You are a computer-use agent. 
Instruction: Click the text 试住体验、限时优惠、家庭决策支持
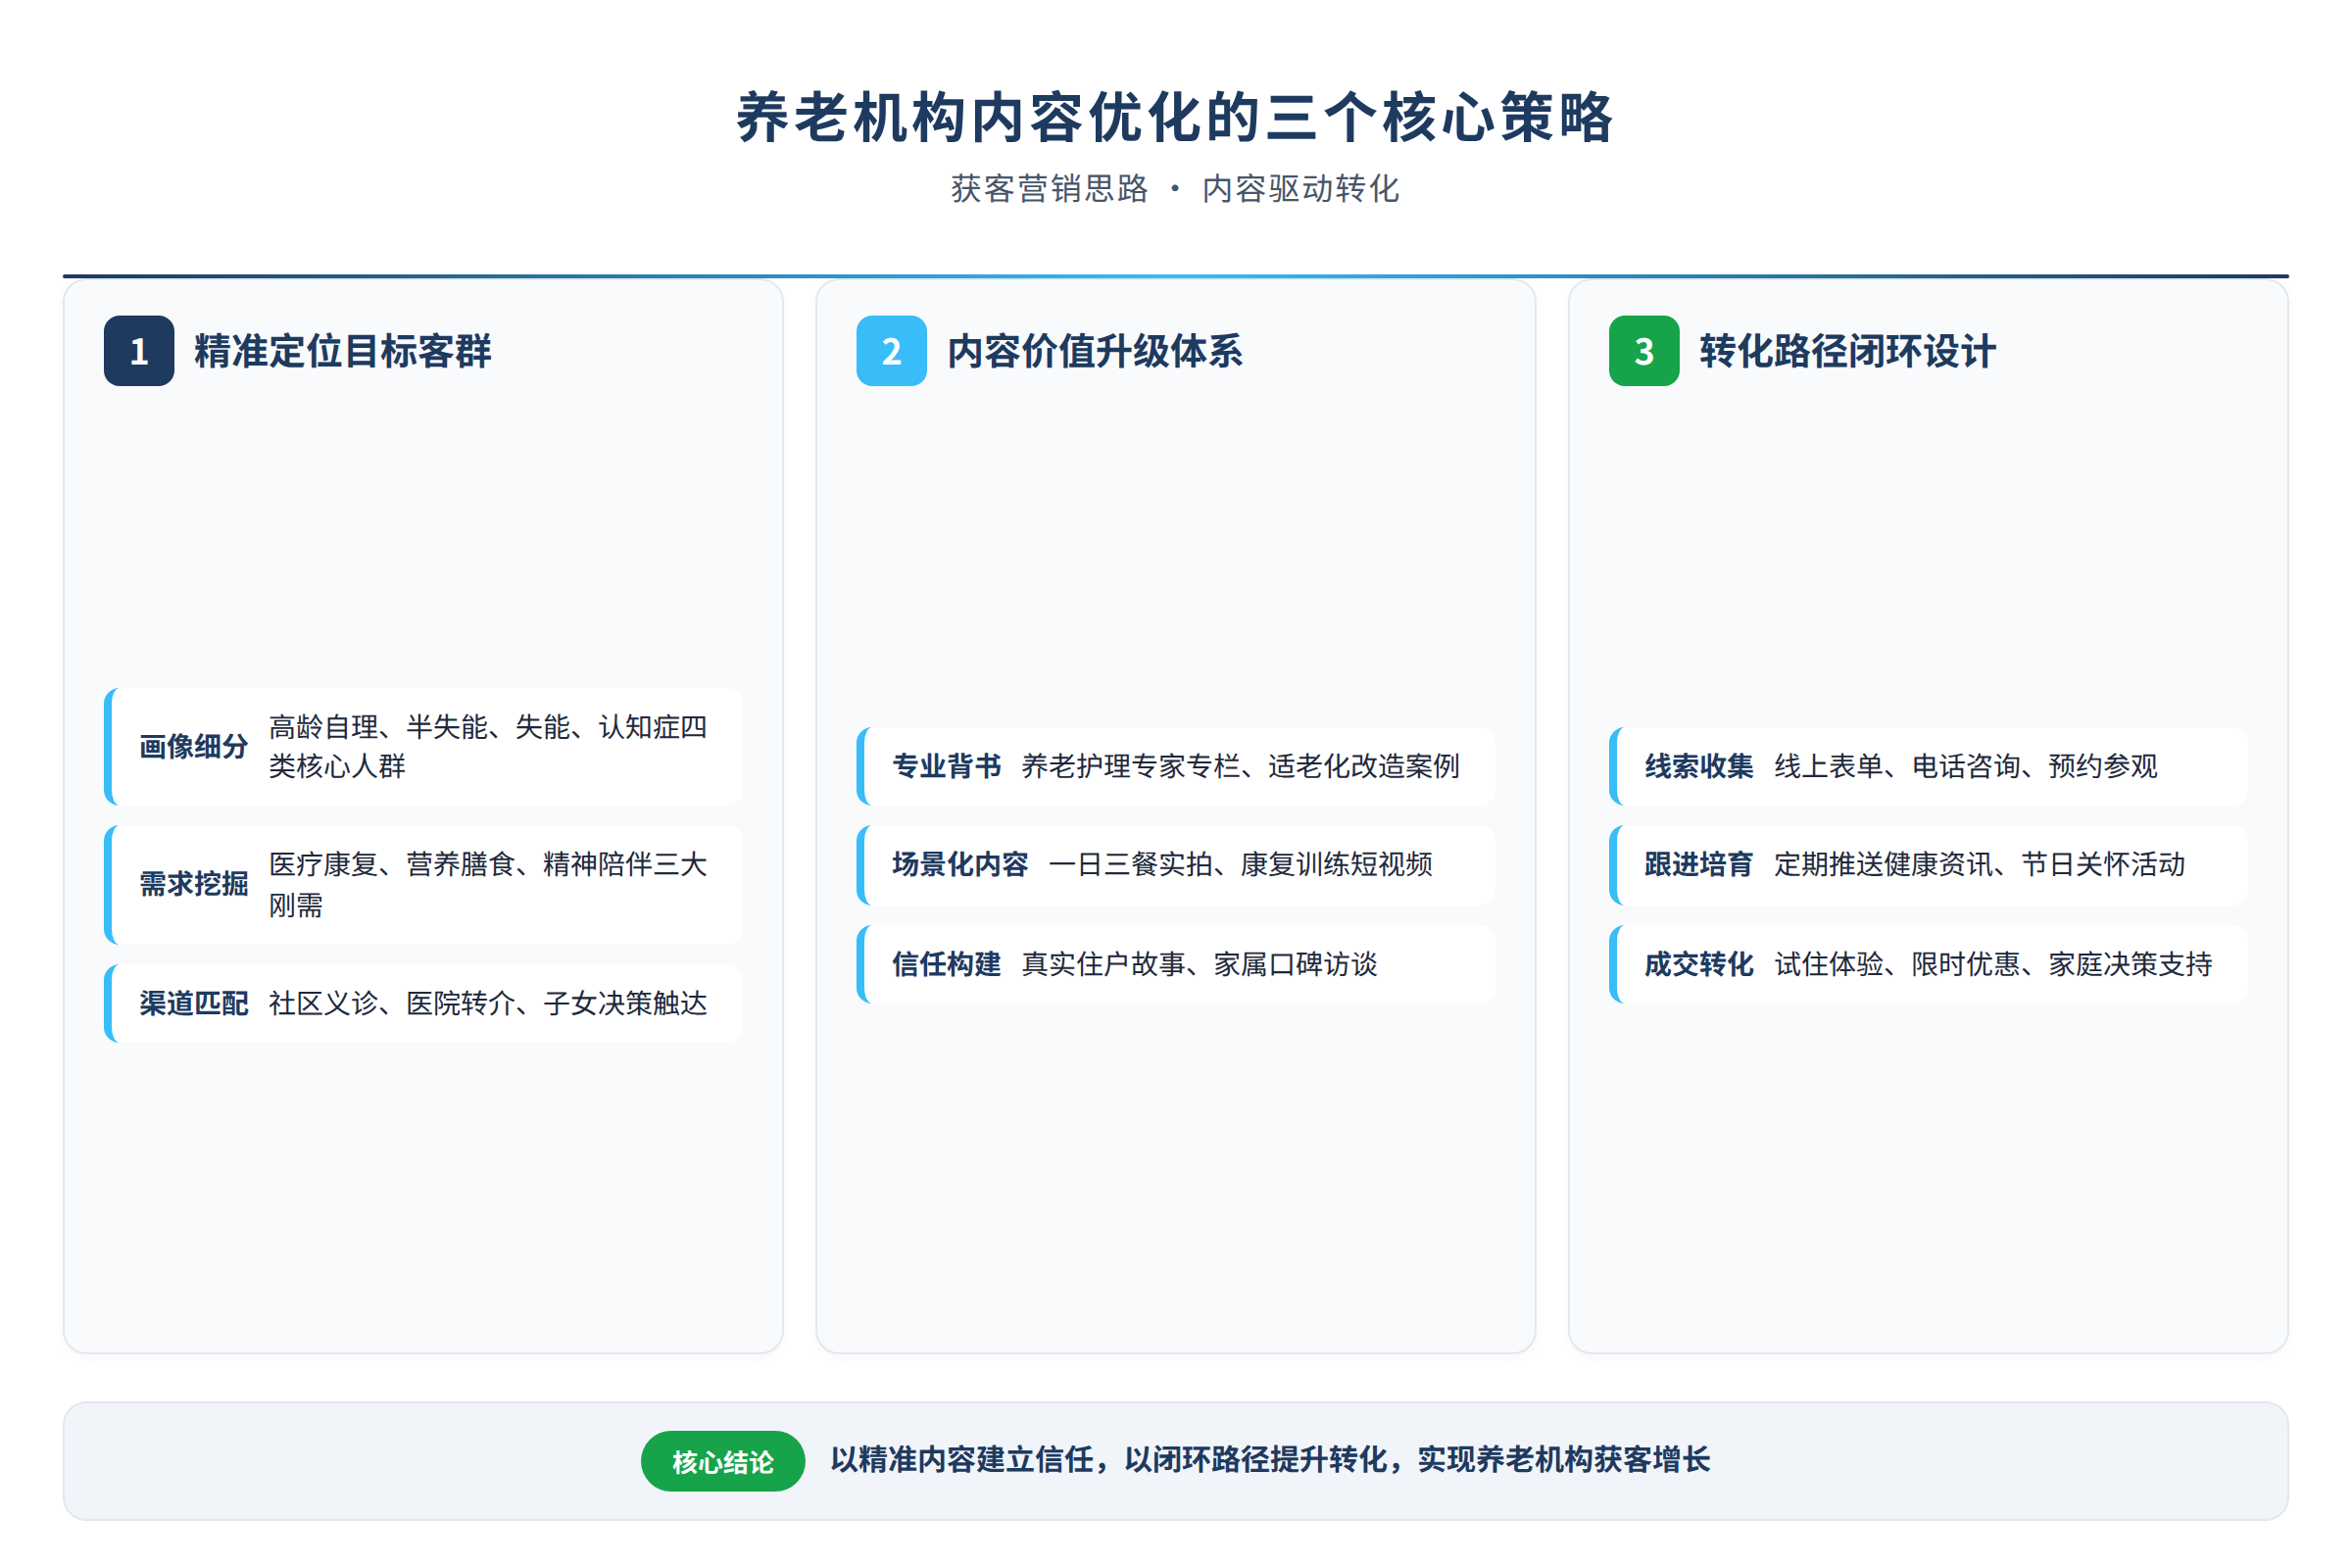click(x=1993, y=964)
